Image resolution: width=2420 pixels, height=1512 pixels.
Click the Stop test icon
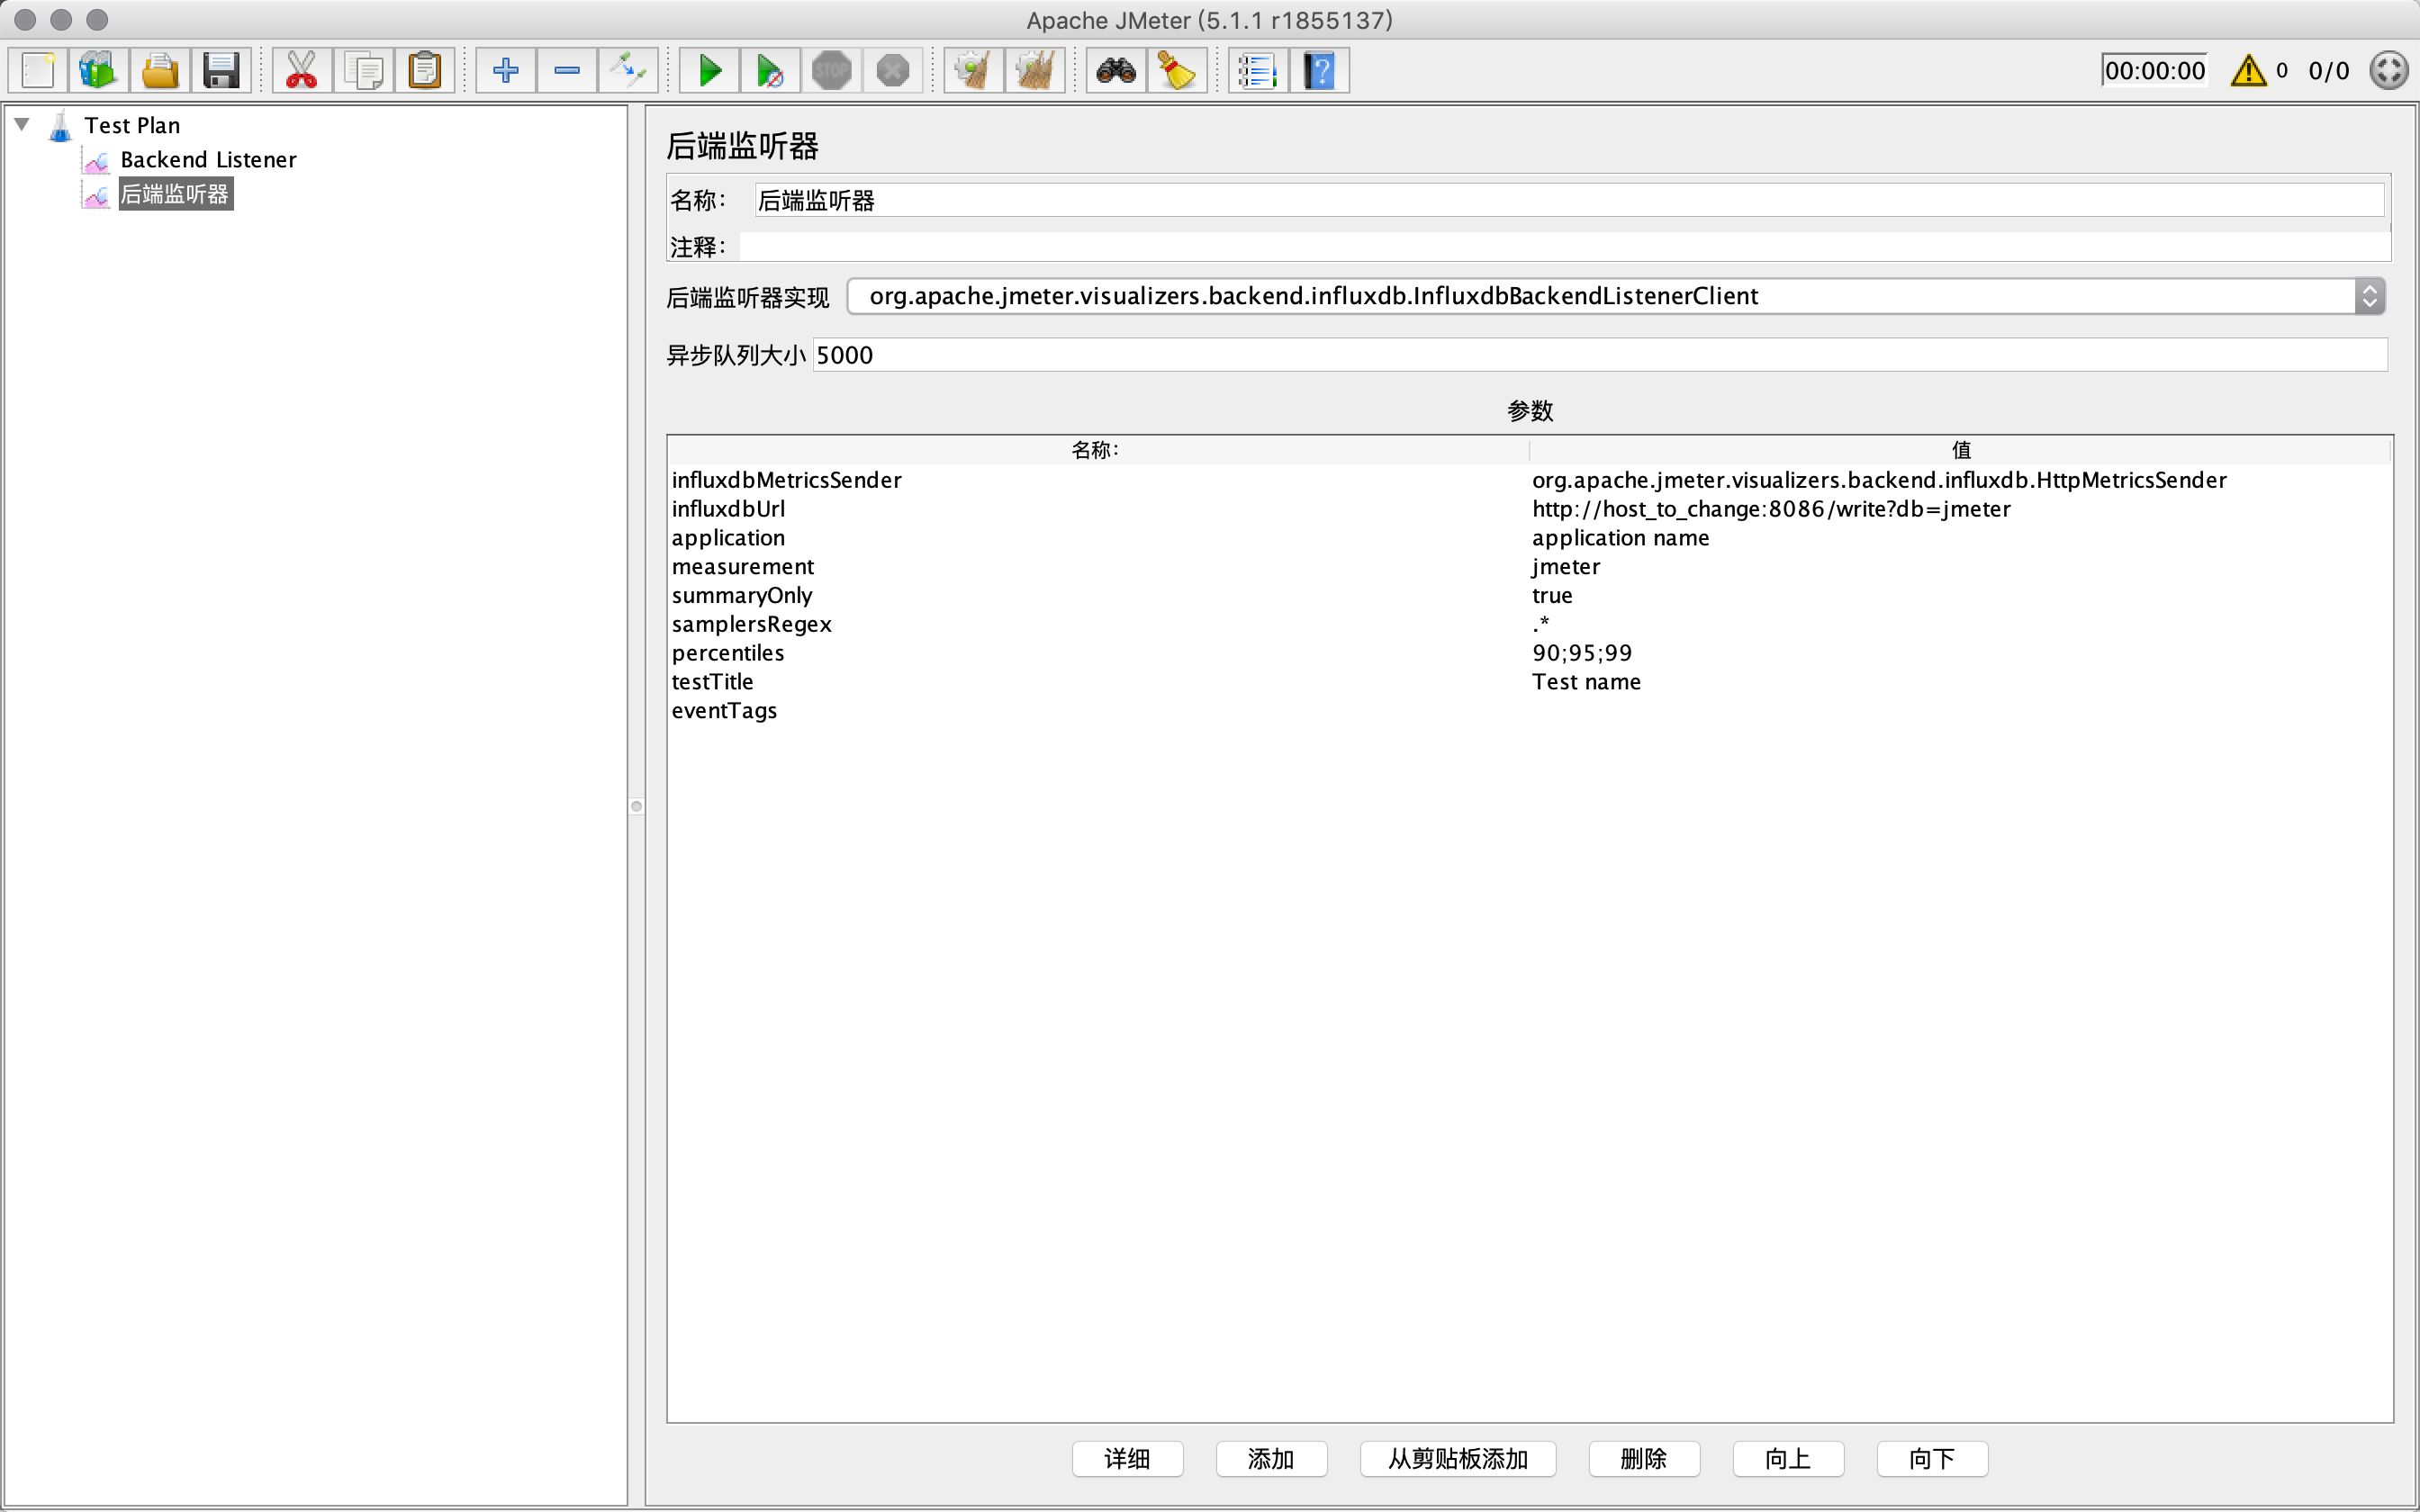[x=831, y=71]
